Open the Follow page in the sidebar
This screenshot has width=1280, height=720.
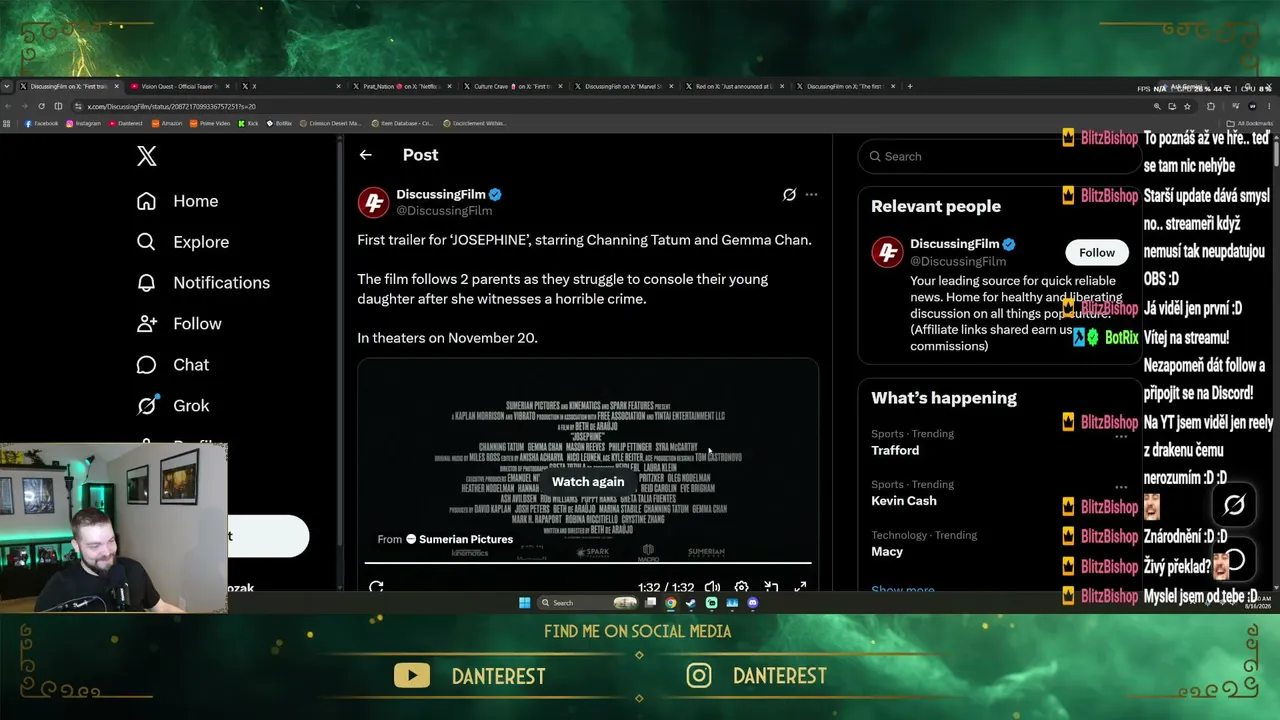pos(179,324)
